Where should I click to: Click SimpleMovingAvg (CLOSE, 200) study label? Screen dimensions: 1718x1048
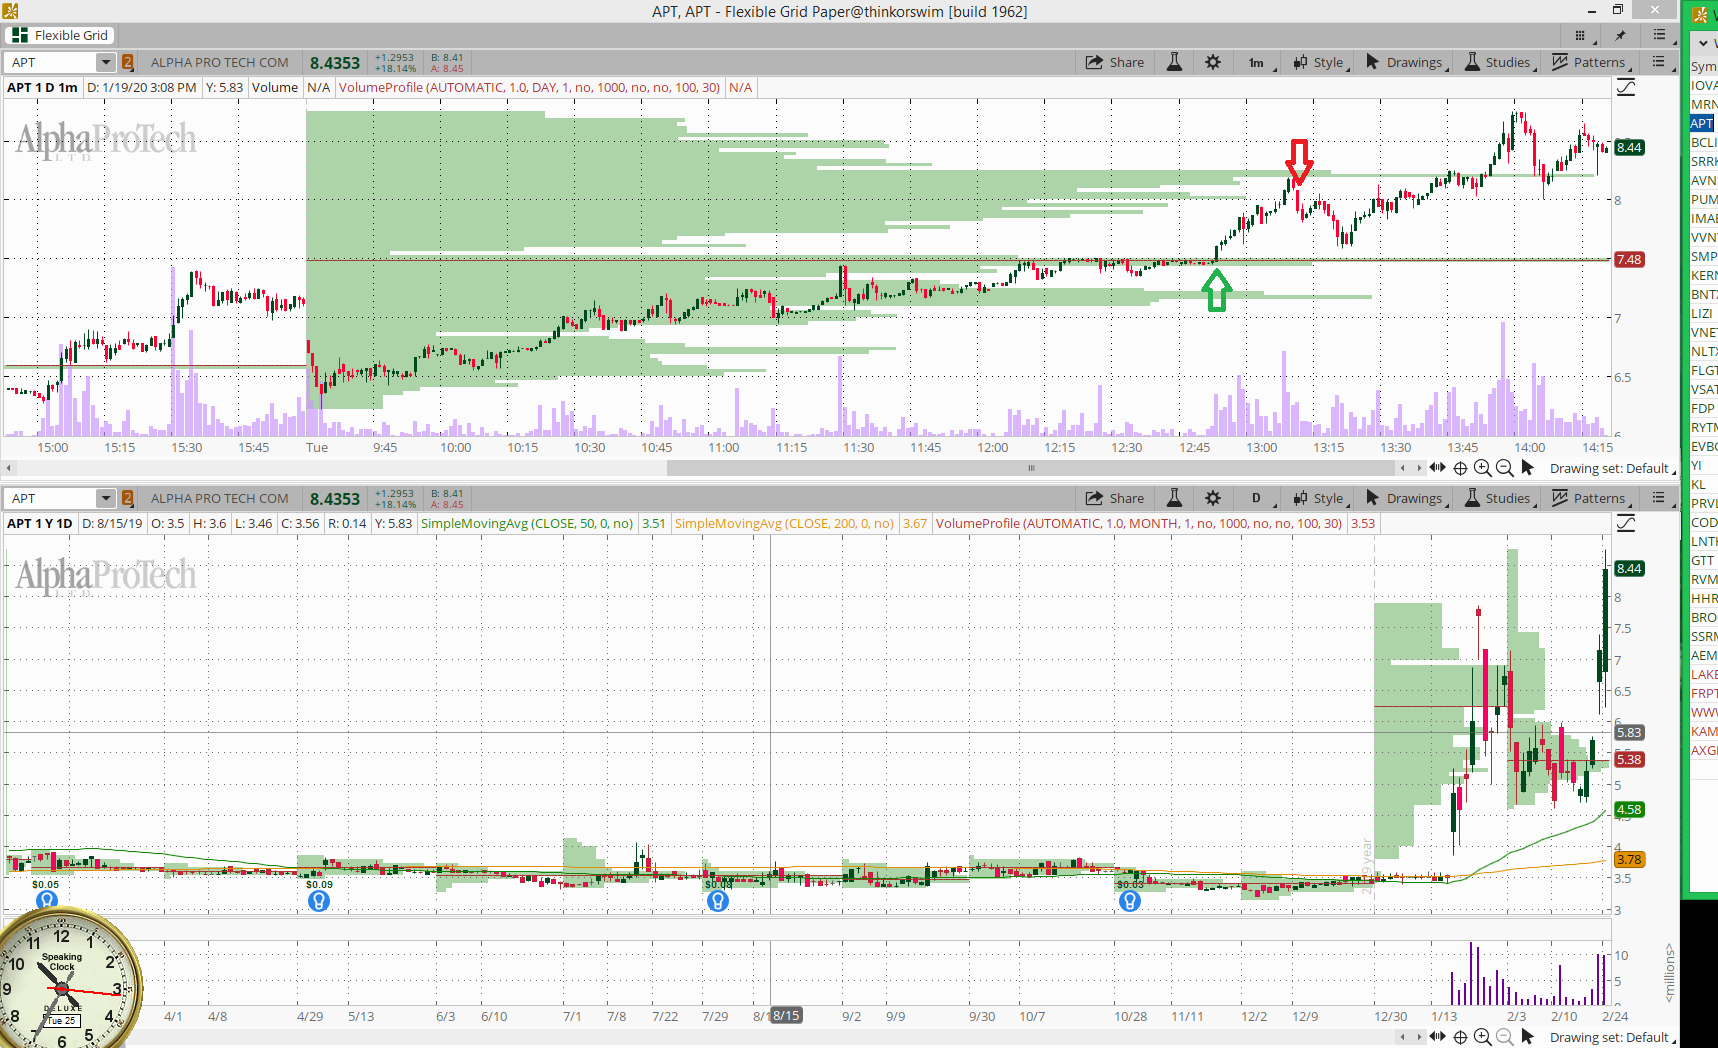(x=784, y=524)
